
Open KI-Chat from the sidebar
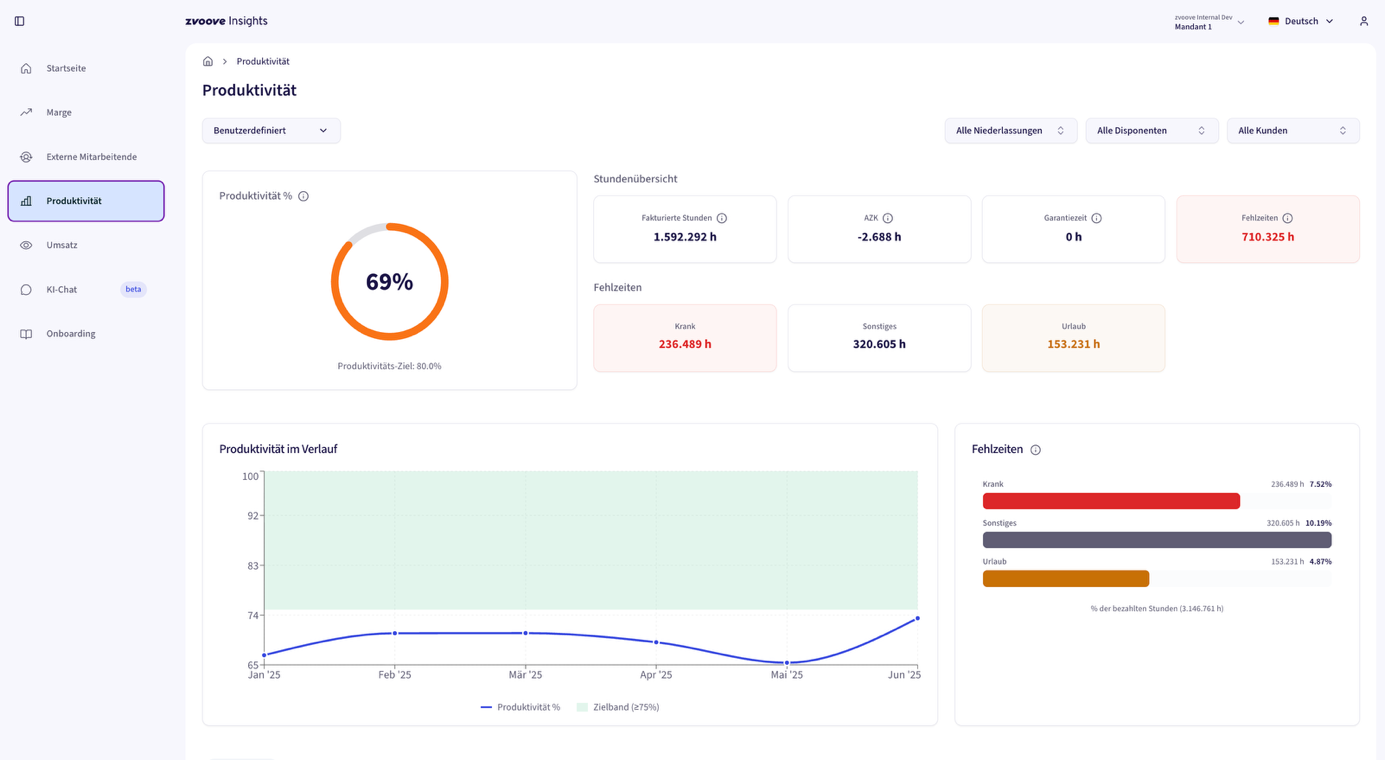[62, 290]
